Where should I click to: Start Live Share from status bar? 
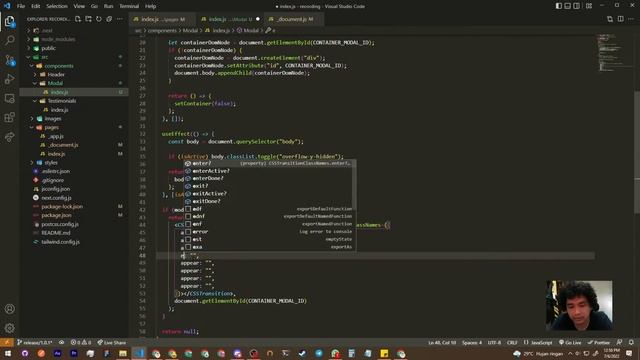pos(113,342)
